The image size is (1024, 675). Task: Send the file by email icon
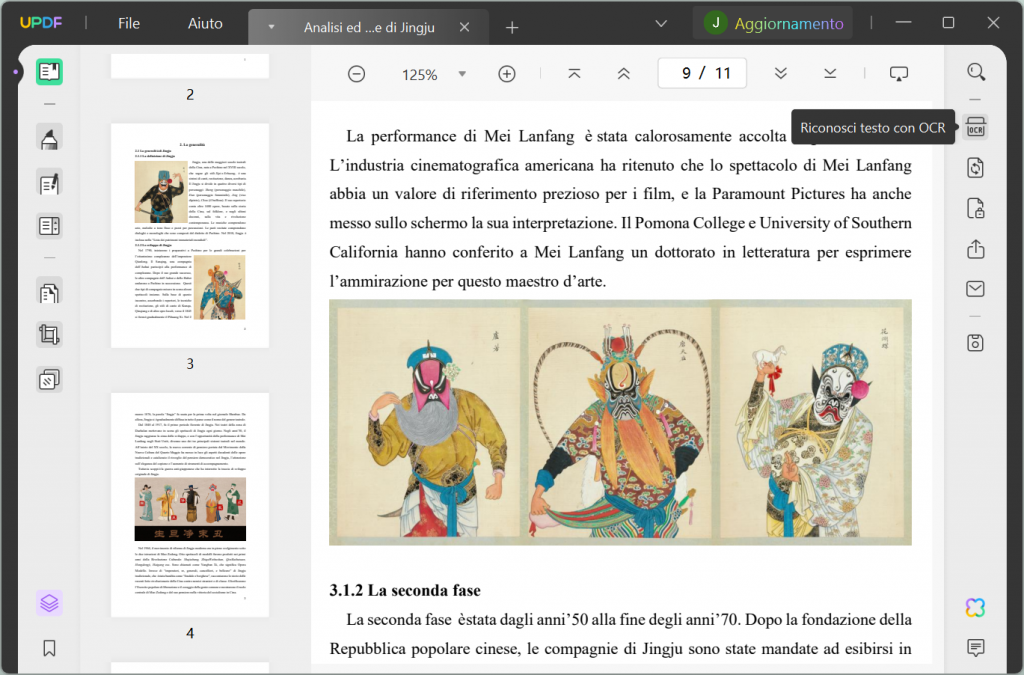[976, 290]
